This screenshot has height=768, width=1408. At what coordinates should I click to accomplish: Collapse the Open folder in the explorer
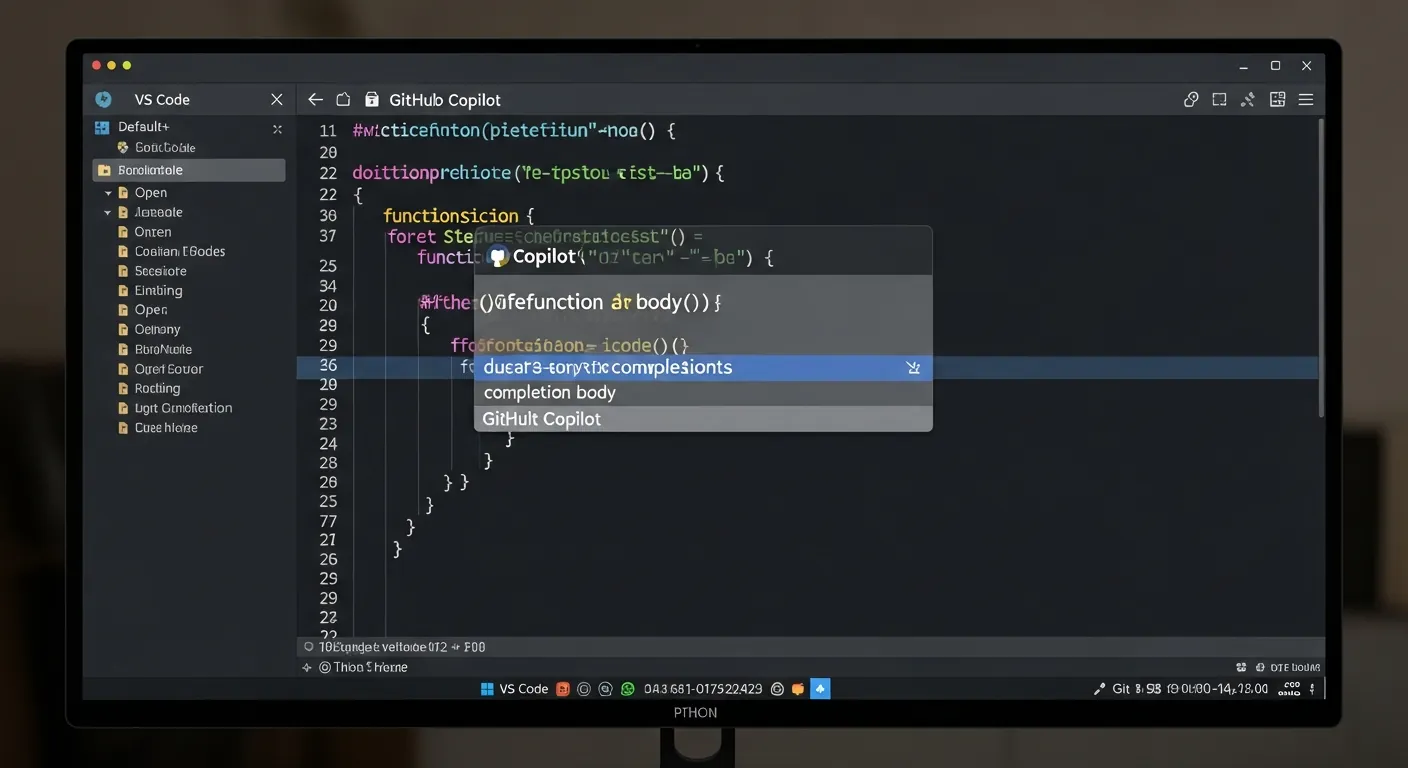tap(109, 192)
